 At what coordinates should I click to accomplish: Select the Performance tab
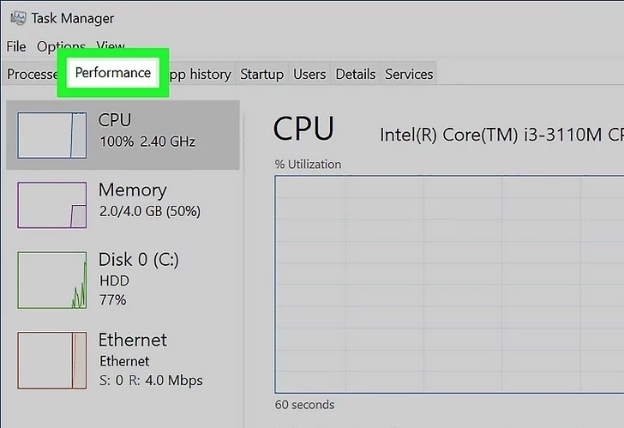point(113,73)
